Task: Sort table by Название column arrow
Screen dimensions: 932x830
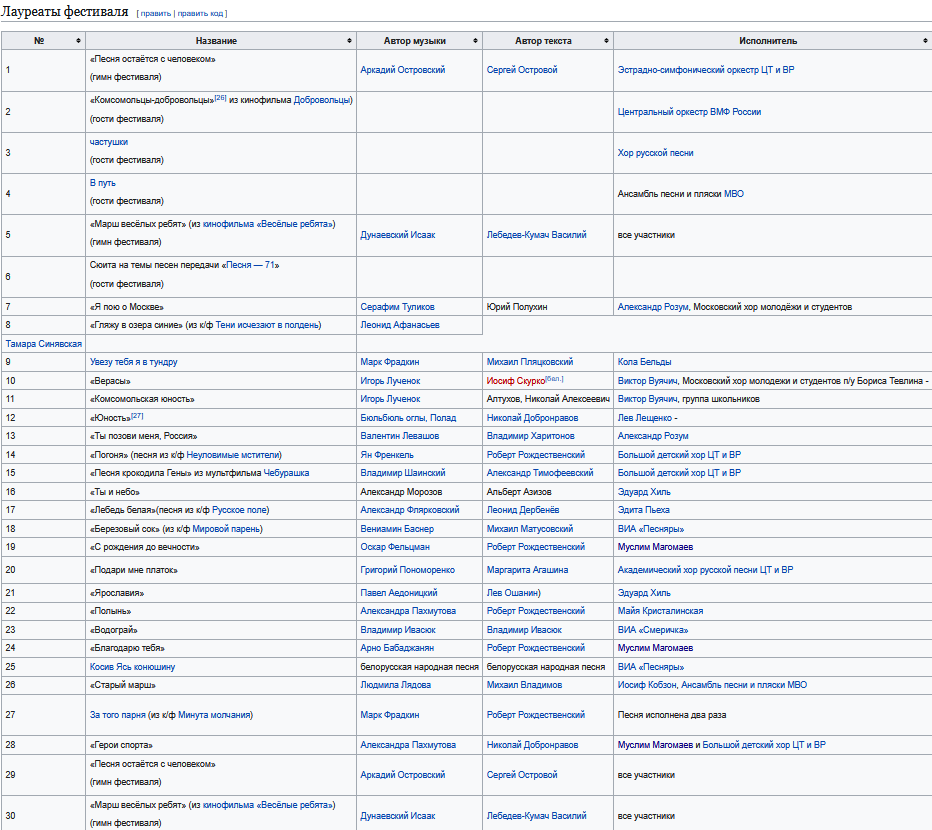Action: point(349,40)
